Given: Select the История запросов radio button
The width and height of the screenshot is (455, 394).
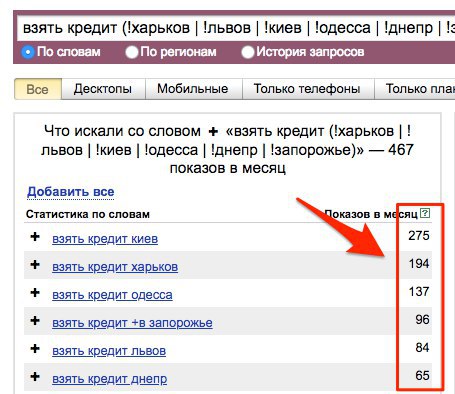Looking at the screenshot, I should coord(248,52).
